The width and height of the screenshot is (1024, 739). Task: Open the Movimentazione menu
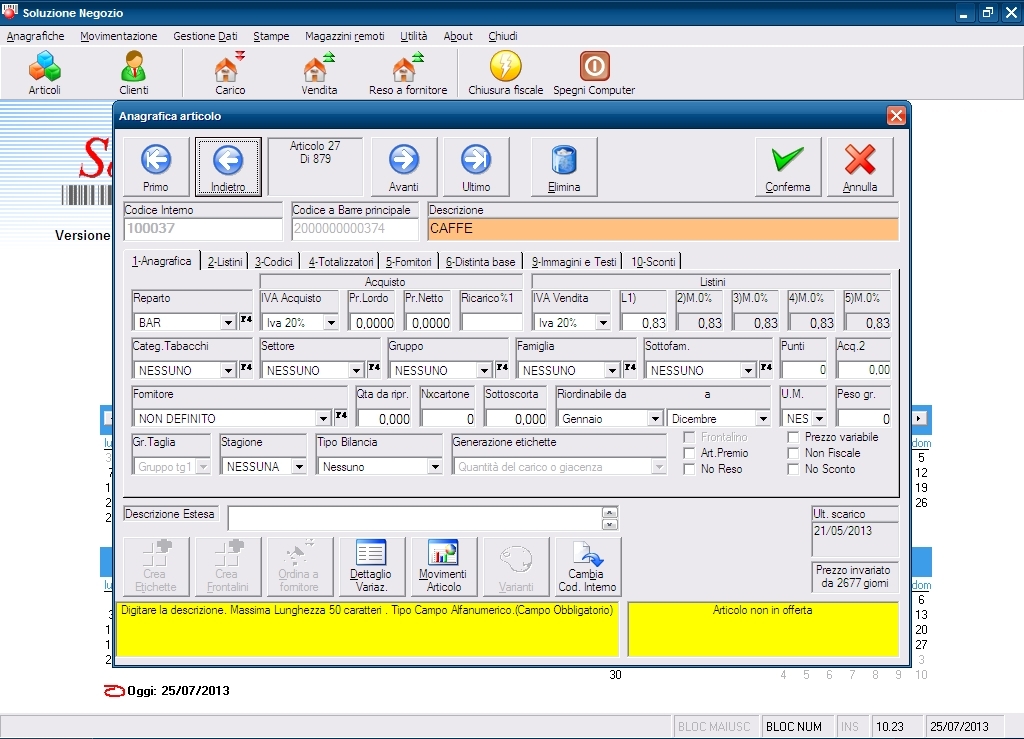point(118,36)
